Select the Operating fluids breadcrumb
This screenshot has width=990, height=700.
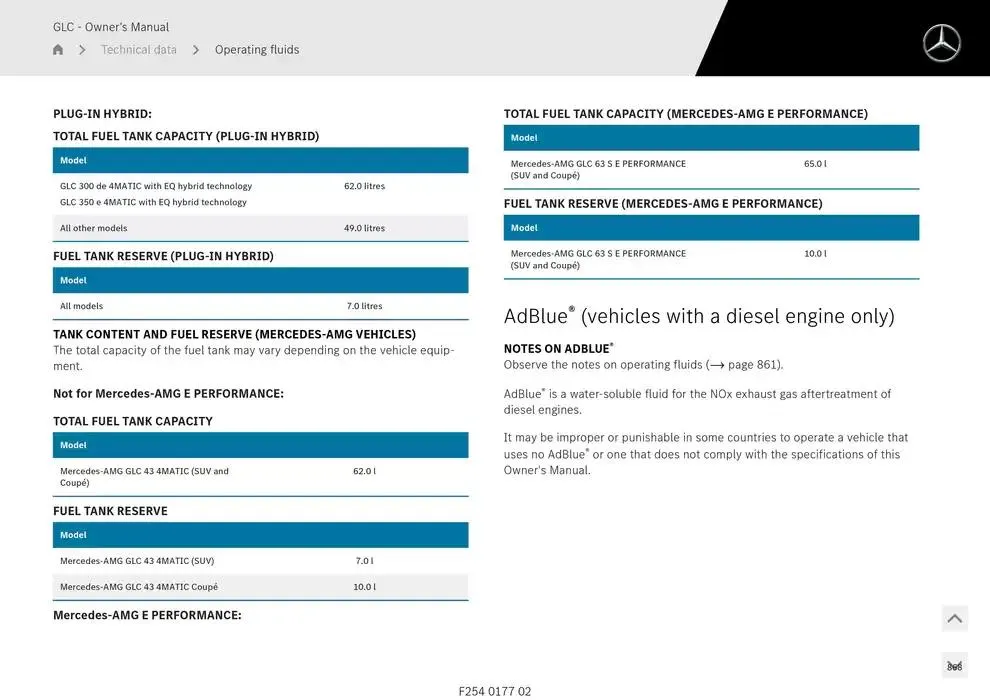pyautogui.click(x=257, y=50)
